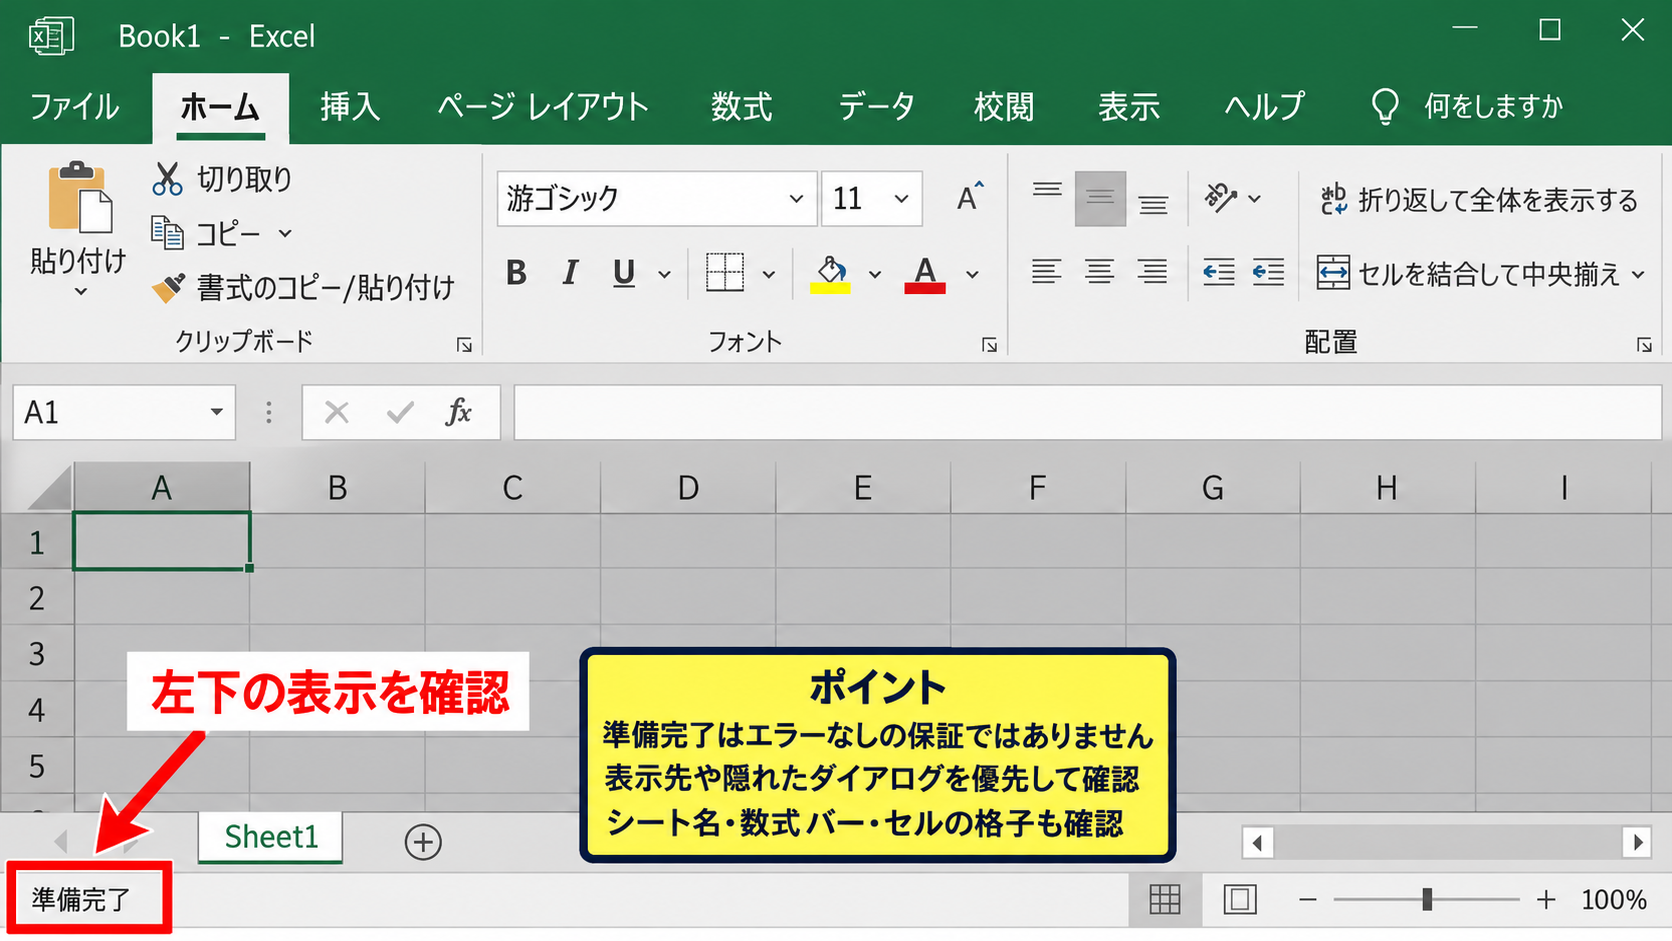
Task: Switch to the 数式 ribbon tab
Action: 741,106
